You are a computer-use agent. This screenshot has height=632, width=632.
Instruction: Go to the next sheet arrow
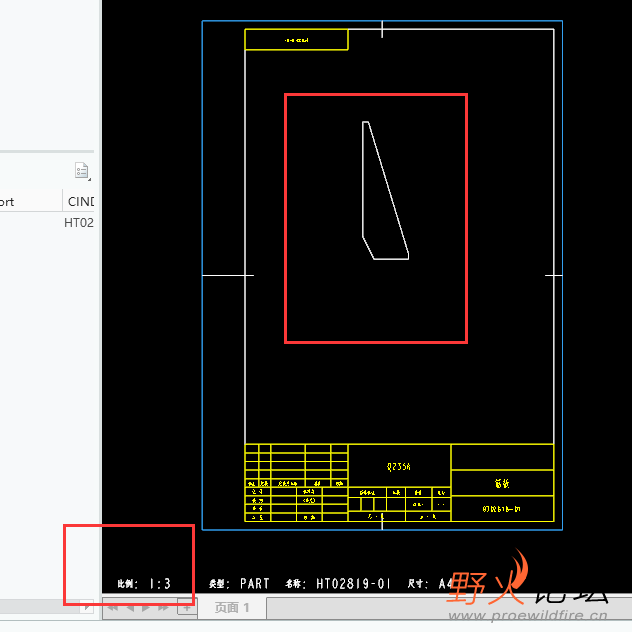click(146, 607)
